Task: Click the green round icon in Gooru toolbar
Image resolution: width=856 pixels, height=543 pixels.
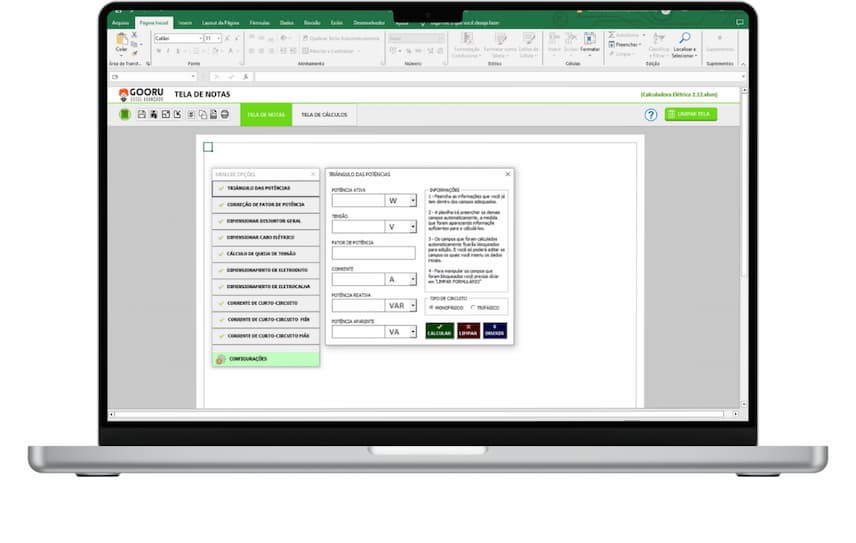Action: click(x=125, y=115)
